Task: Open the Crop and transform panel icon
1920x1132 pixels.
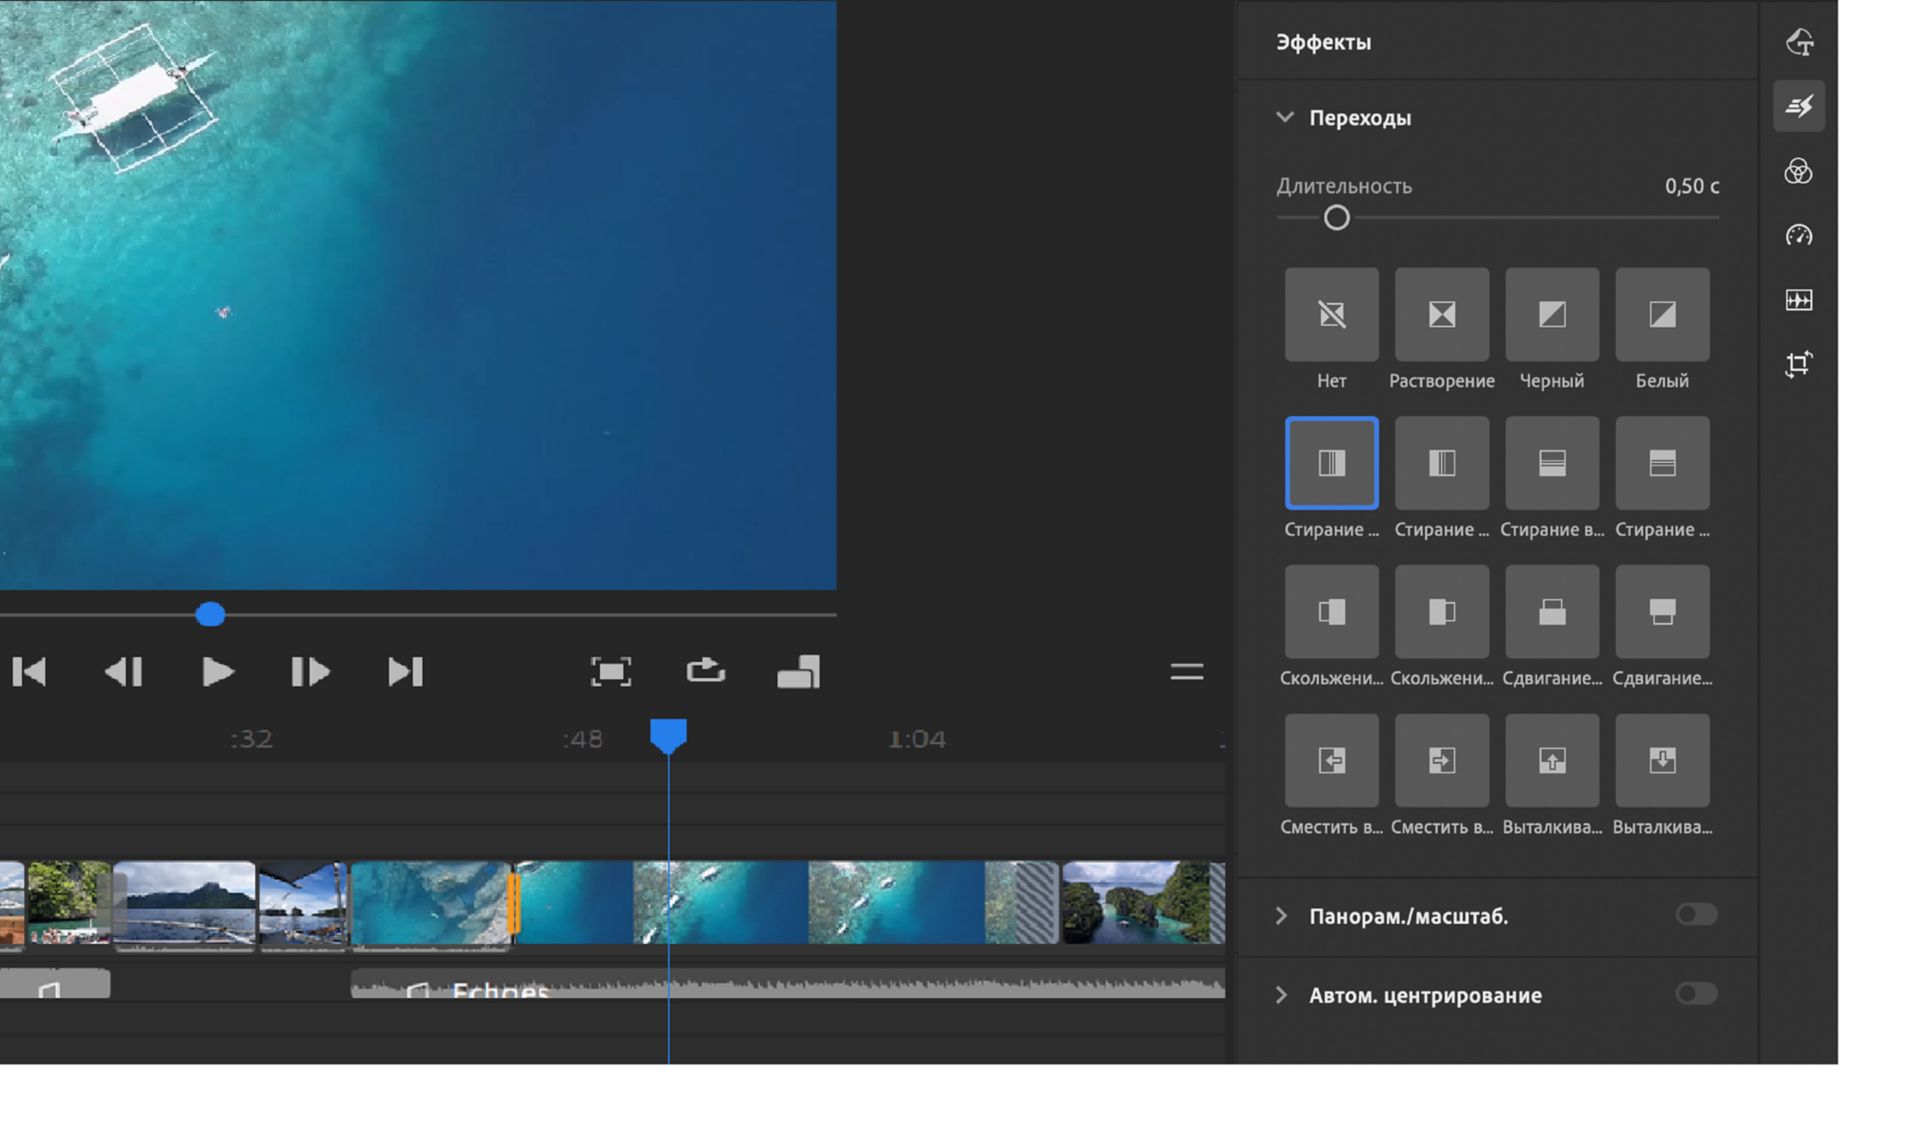Action: [x=1798, y=364]
